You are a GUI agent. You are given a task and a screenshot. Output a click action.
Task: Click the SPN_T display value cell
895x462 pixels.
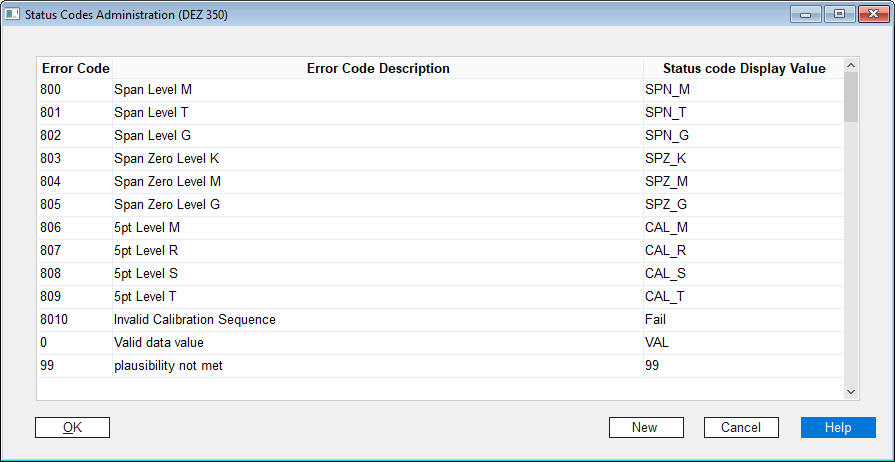[x=744, y=113]
